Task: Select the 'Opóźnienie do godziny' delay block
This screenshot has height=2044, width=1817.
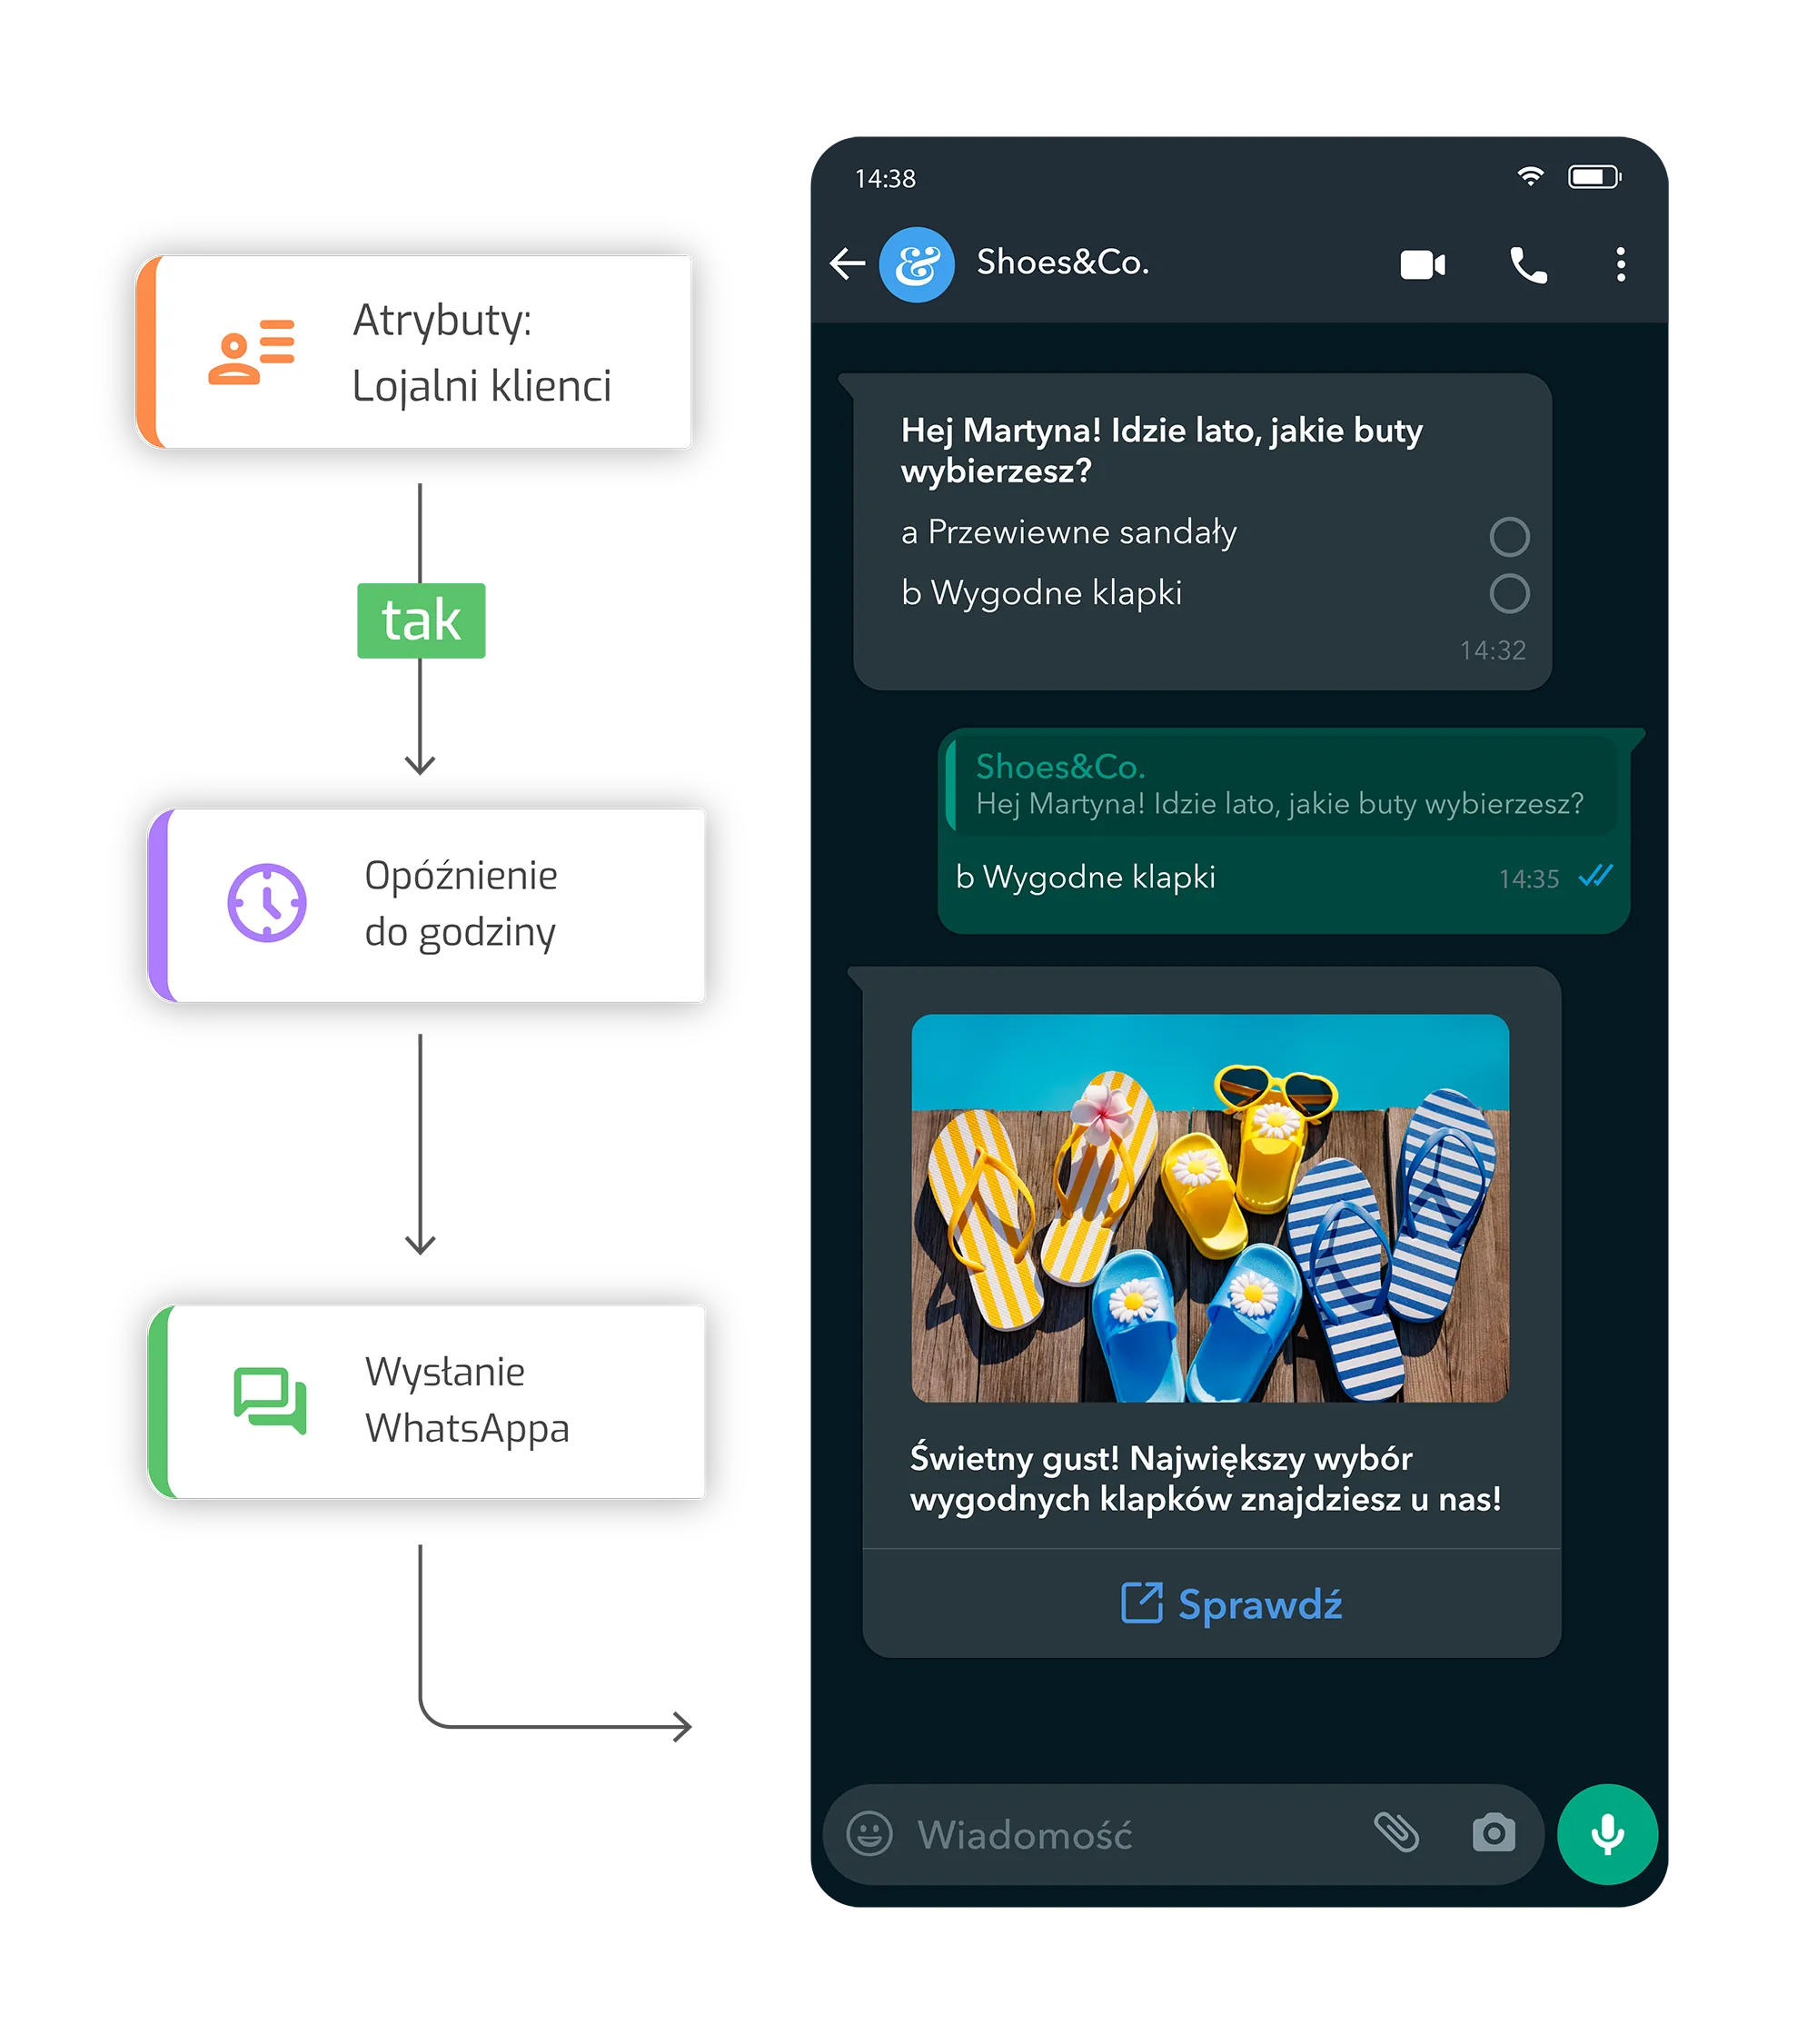Action: [x=428, y=905]
